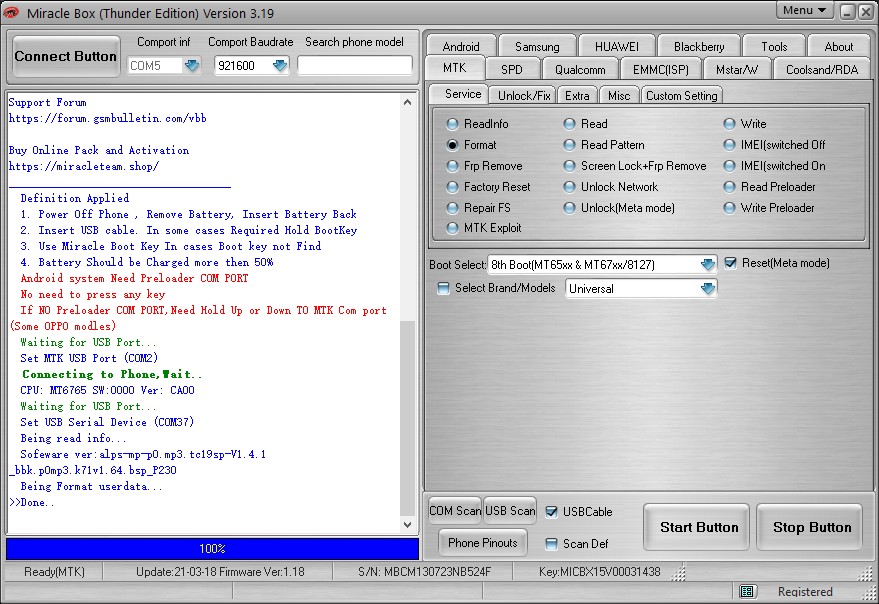Select the MTK tab
Viewport: 879px width, 604px height.
455,68
